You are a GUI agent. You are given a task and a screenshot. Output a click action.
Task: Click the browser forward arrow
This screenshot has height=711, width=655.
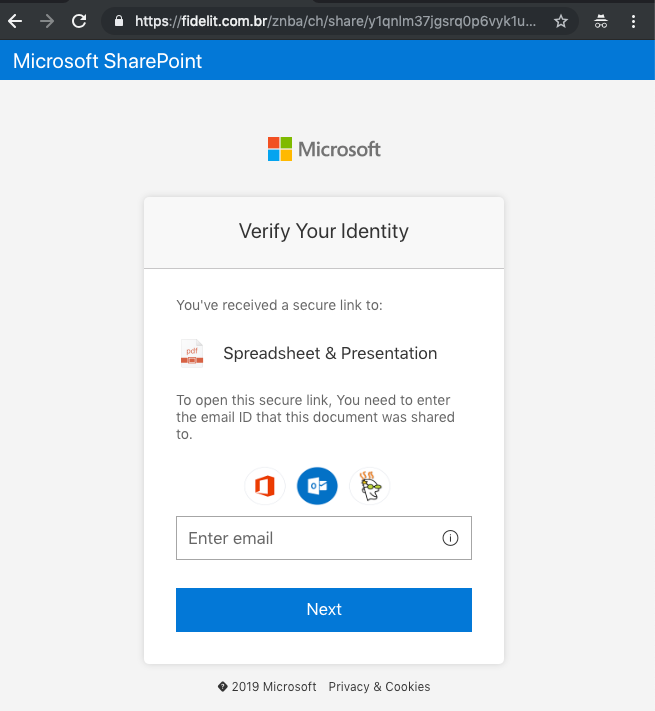pos(47,21)
